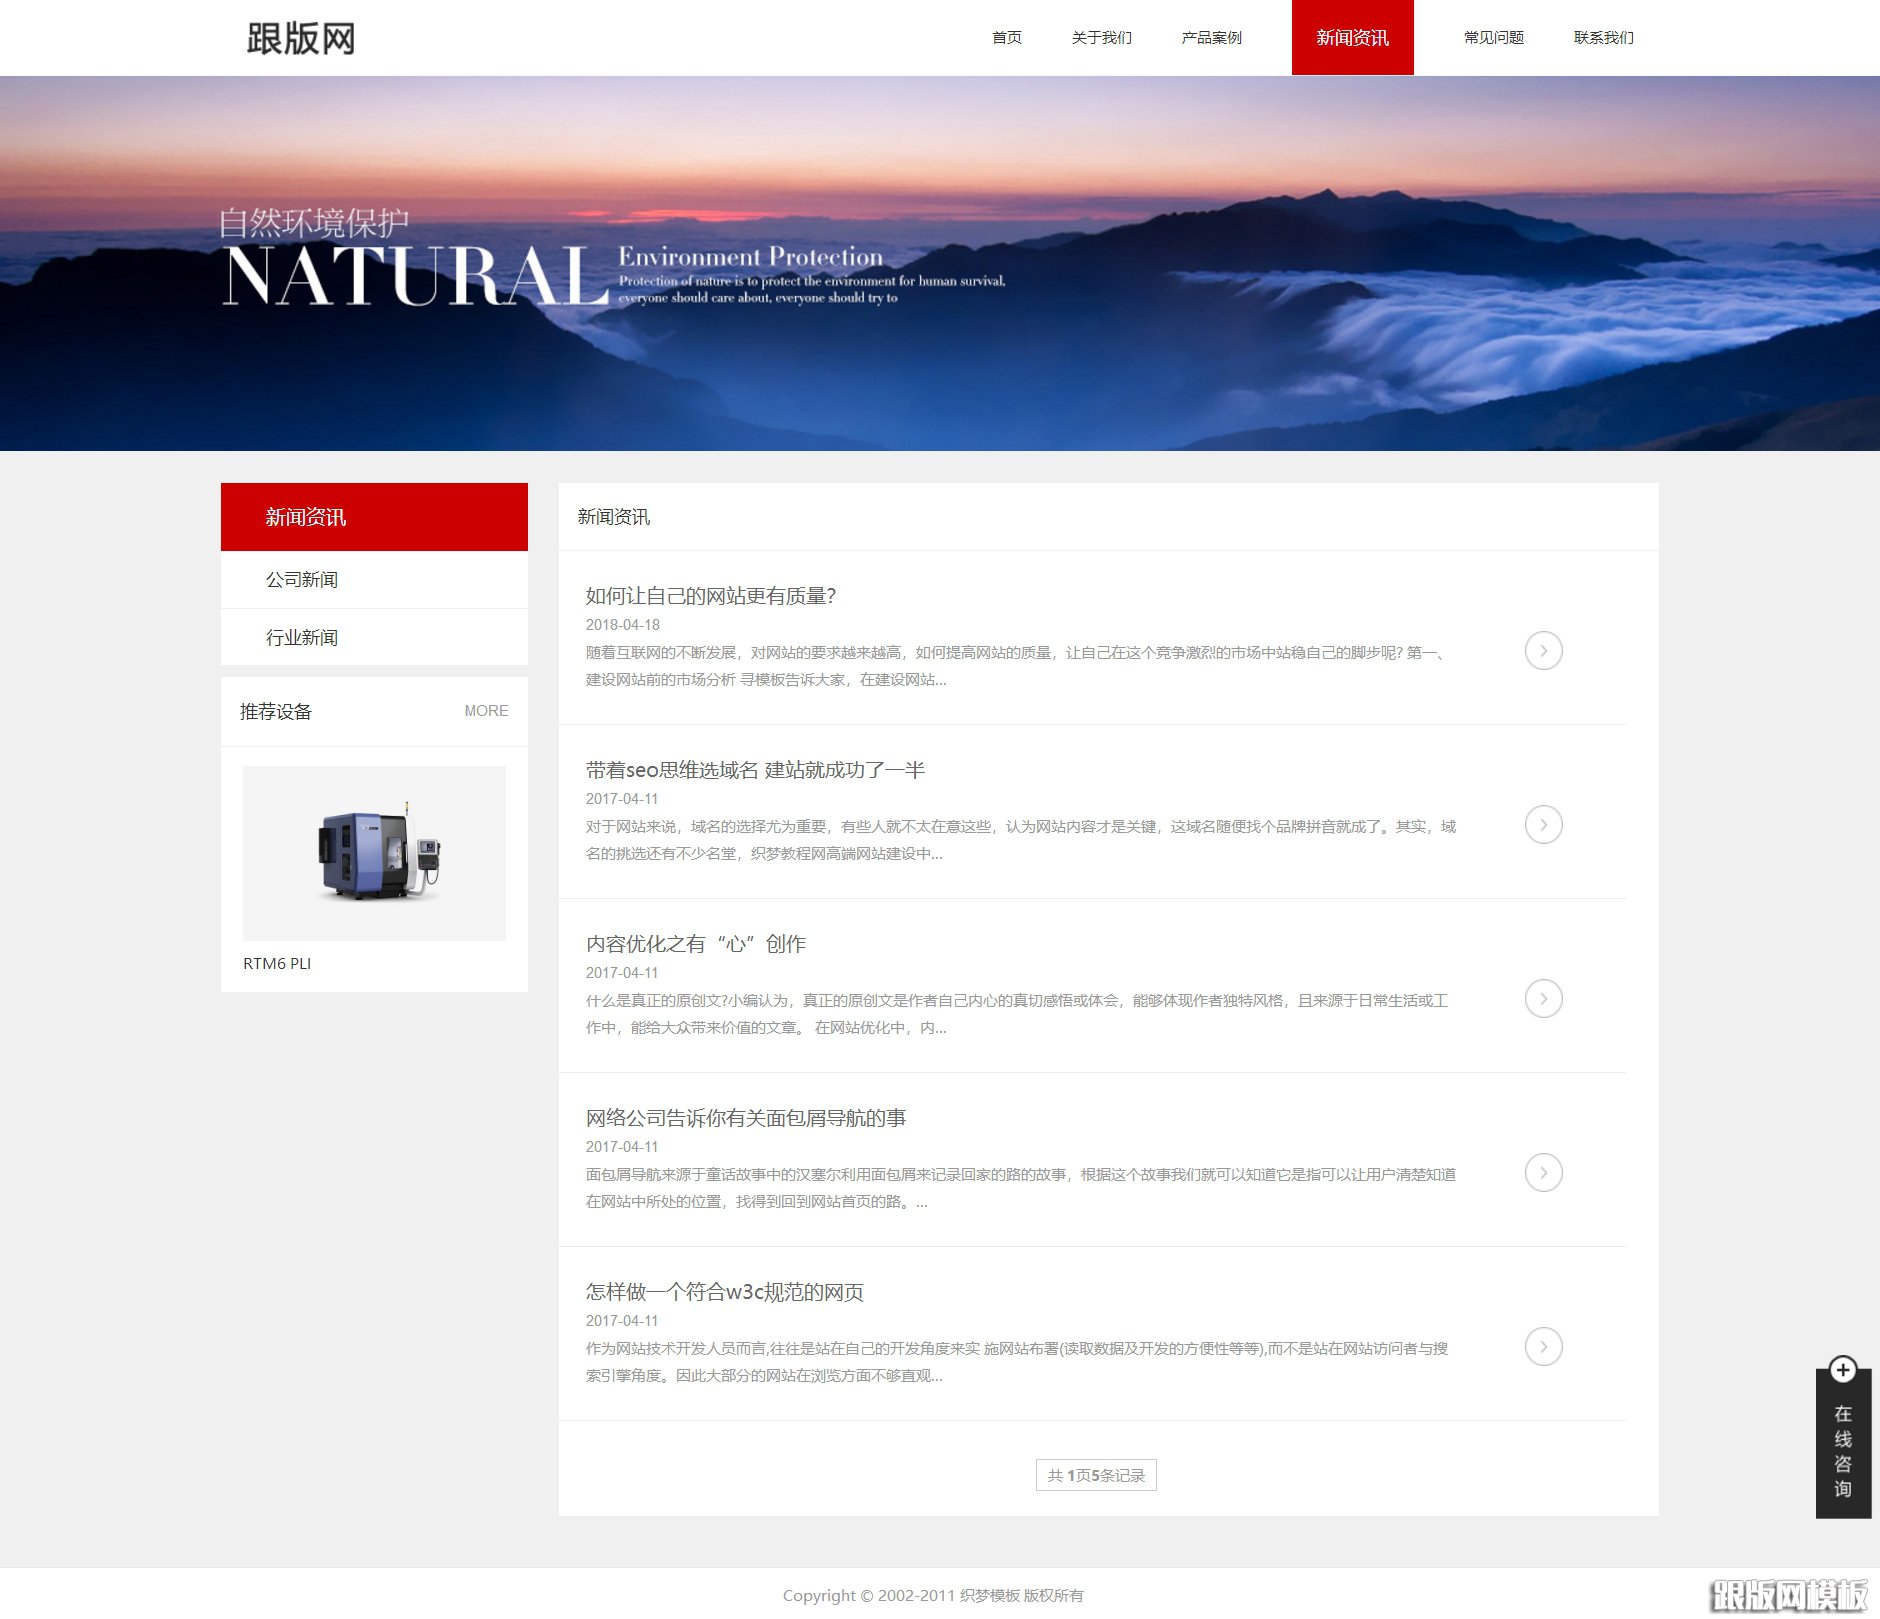The image size is (1880, 1619).
Task: Click arrow icon beside the 面包屑导航 article
Action: click(1543, 1172)
